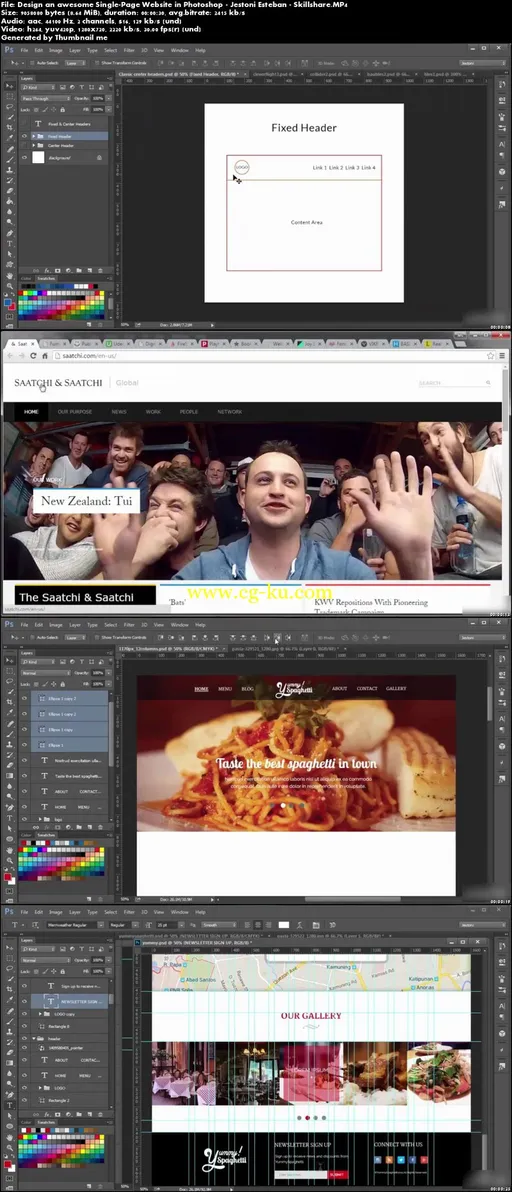Click T thumbnail of NEWSLETTER SIGN layer
The height and width of the screenshot is (1192, 512).
pyautogui.click(x=52, y=1001)
